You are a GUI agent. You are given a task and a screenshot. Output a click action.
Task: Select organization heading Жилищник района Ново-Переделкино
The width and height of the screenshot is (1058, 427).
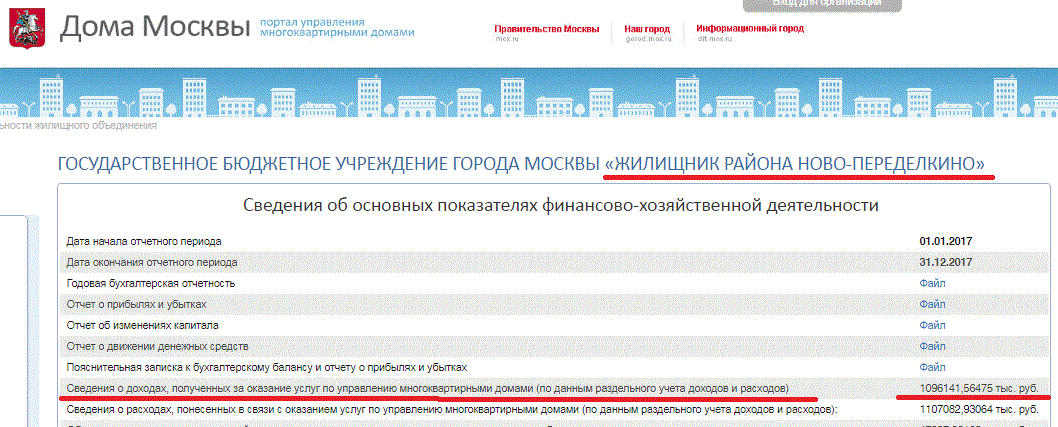click(x=522, y=164)
